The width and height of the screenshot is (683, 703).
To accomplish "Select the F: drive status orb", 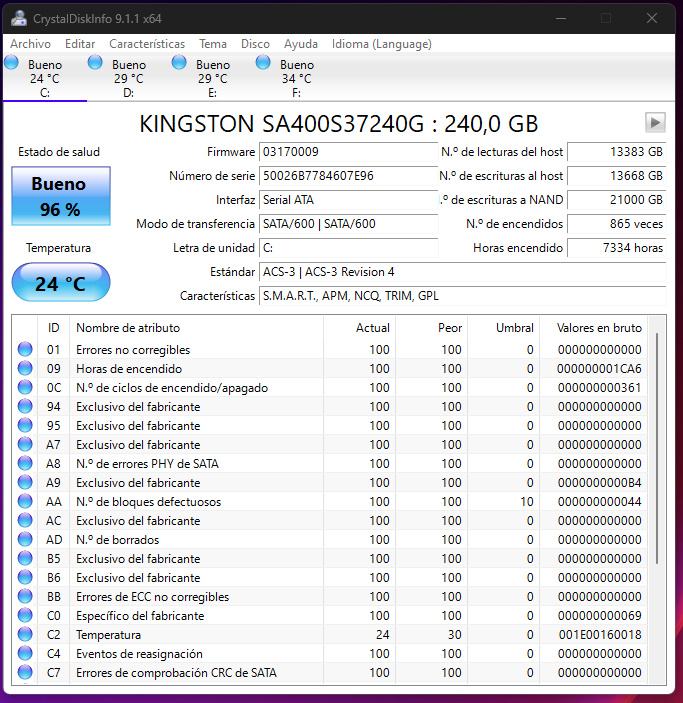I will click(263, 62).
